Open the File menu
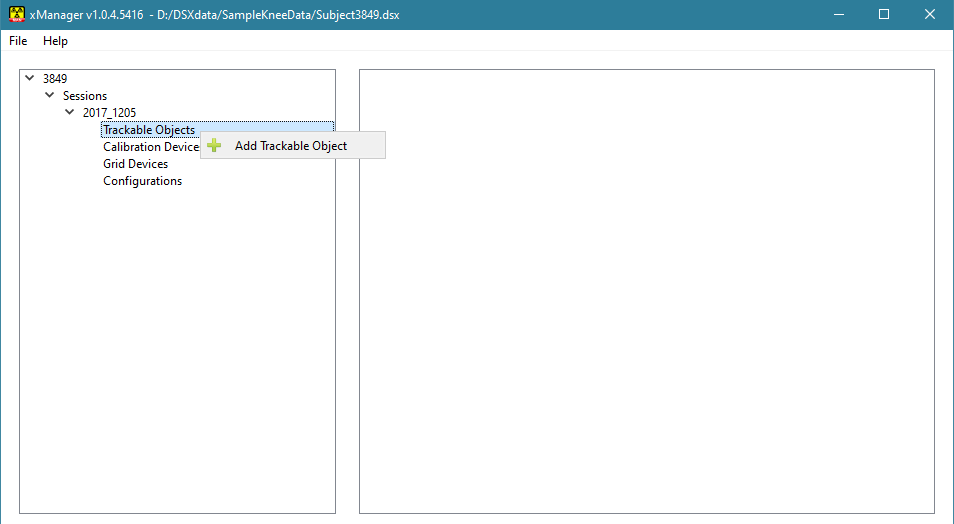 (18, 41)
